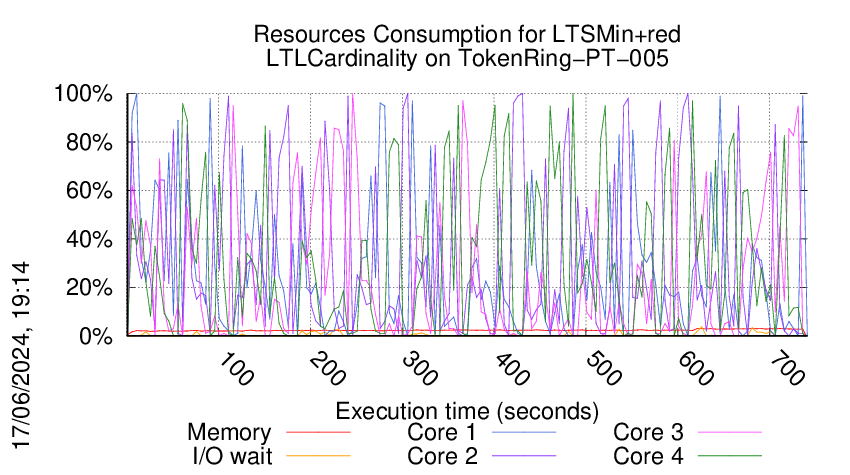Click the 200 x-axis tick label
This screenshot has width=850, height=475.
tap(327, 369)
